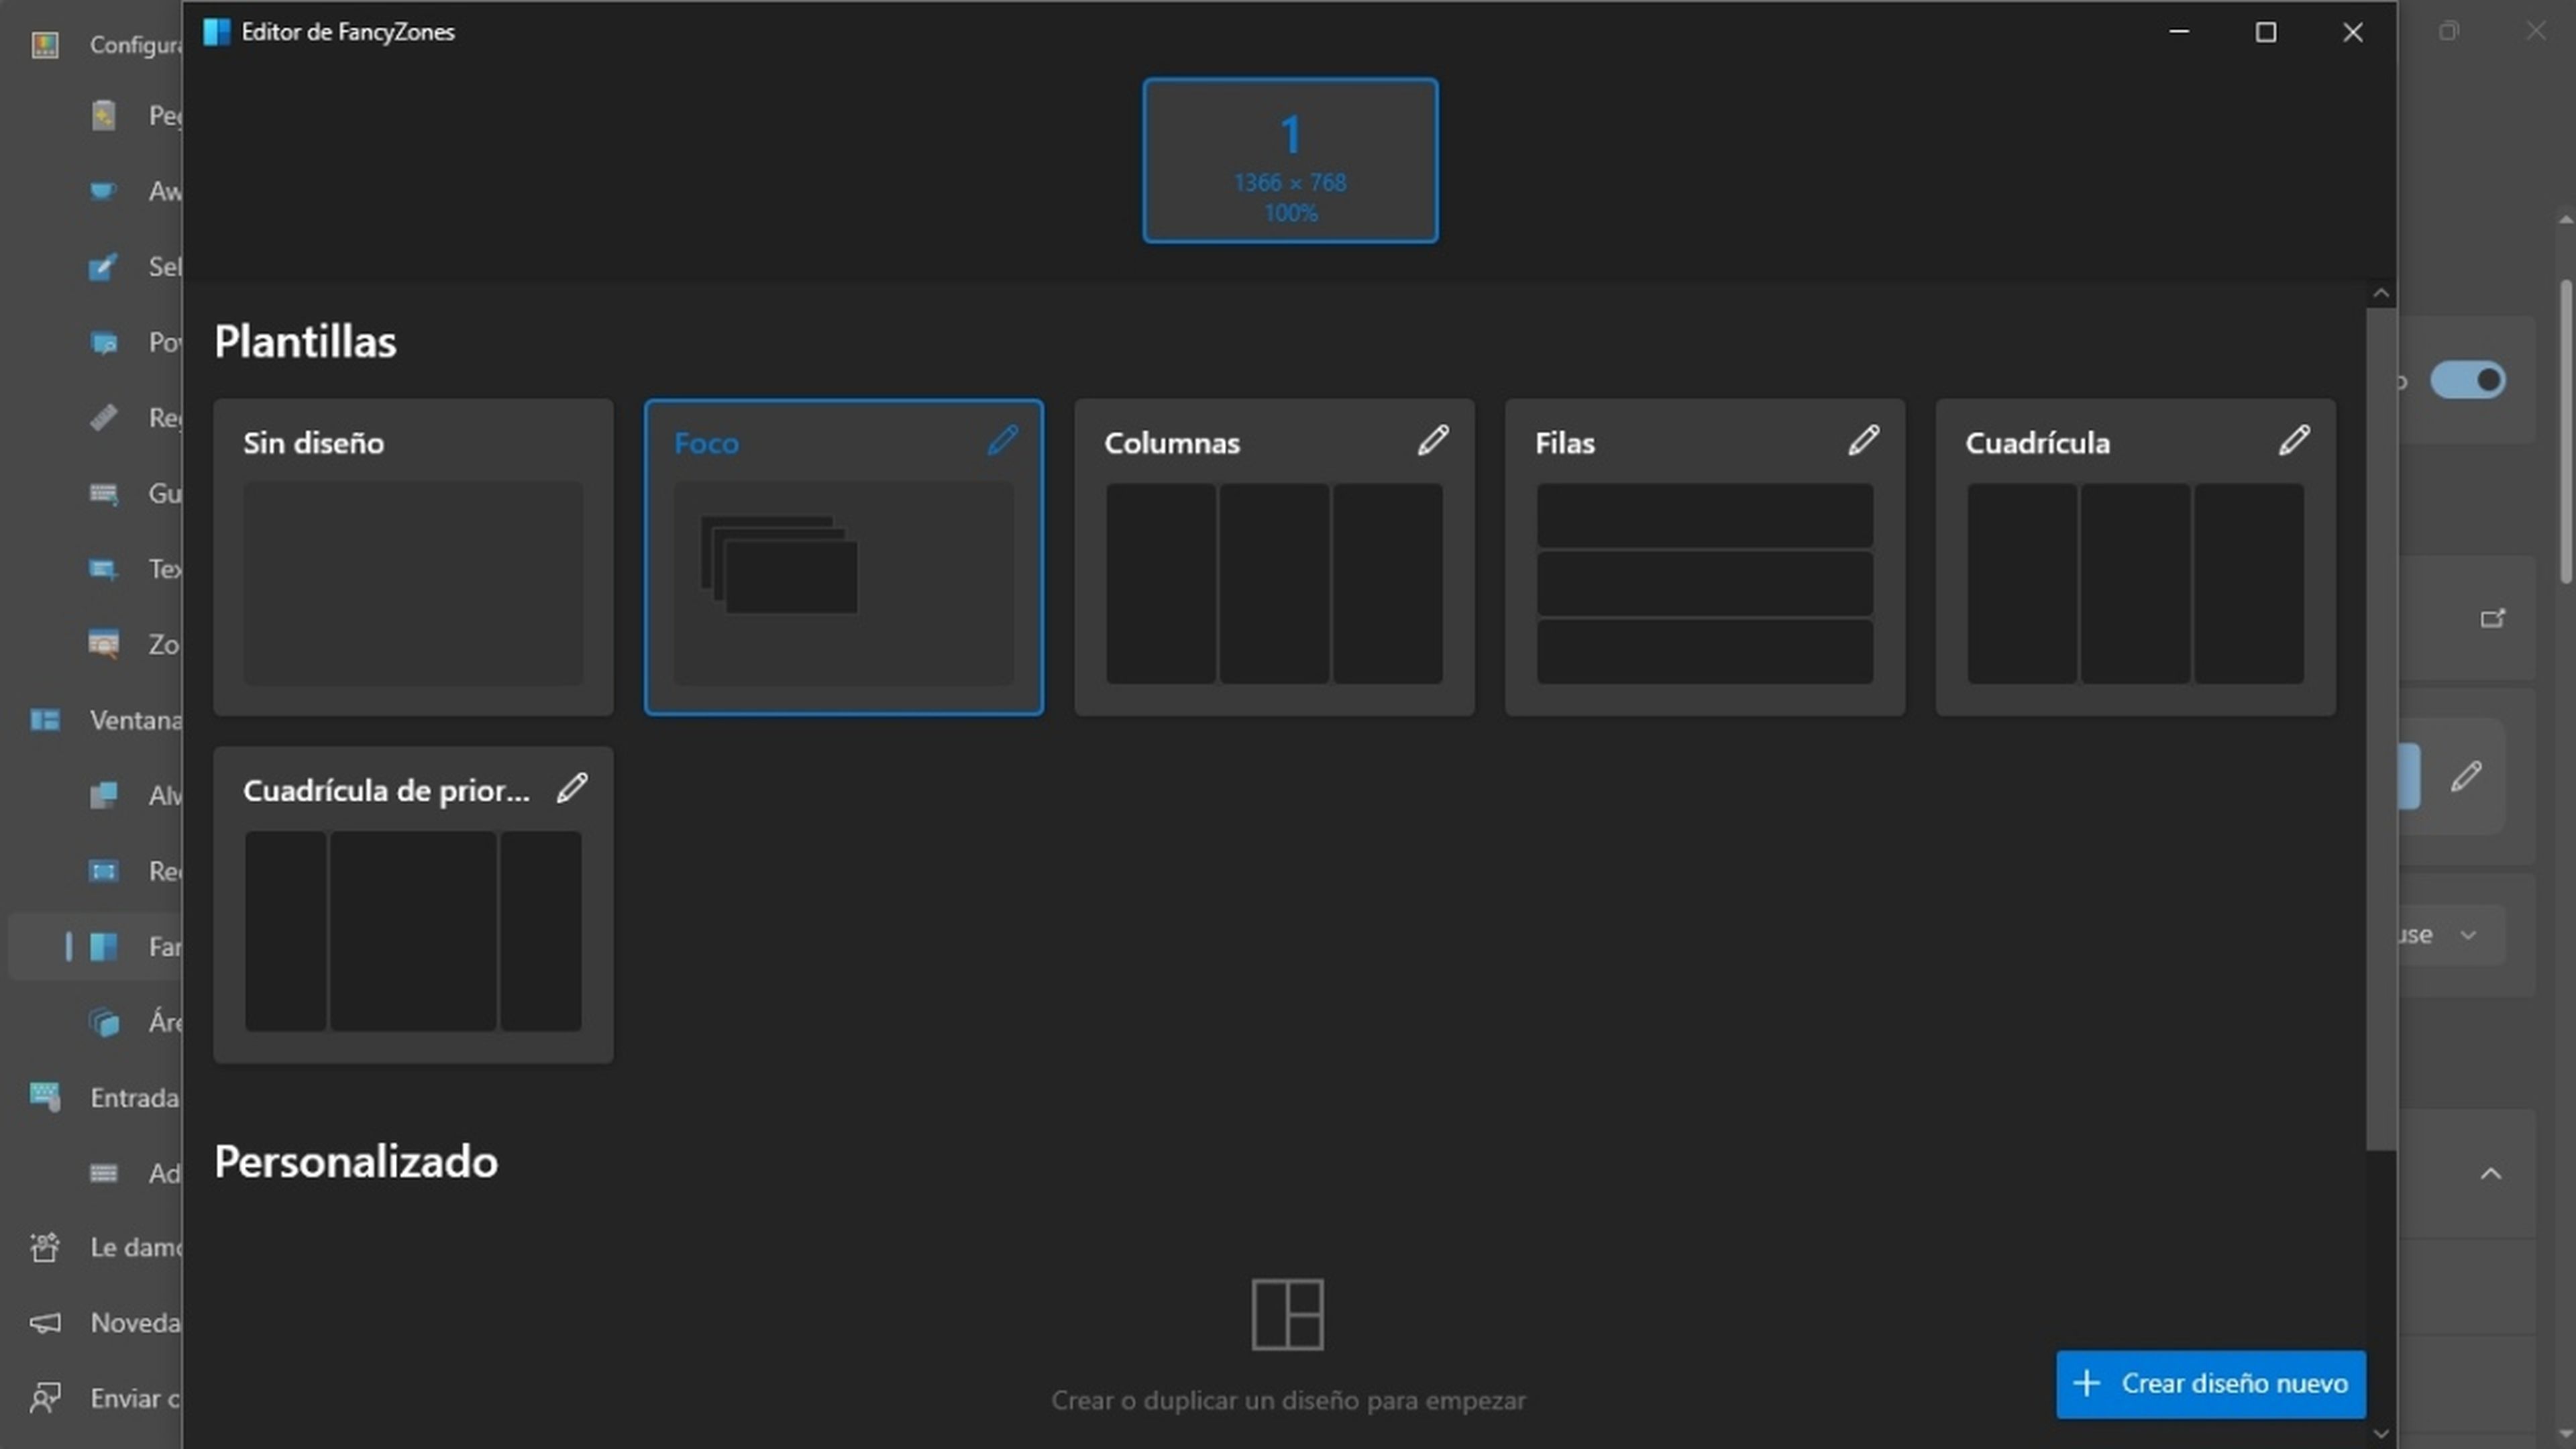Image resolution: width=2576 pixels, height=1449 pixels.
Task: Click the Crear diseño nuevo button
Action: click(x=2210, y=1384)
